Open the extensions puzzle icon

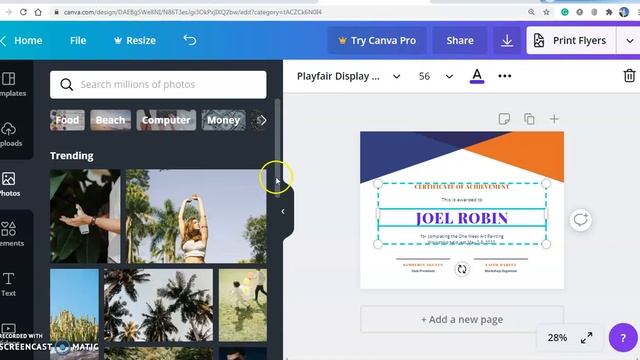(609, 12)
